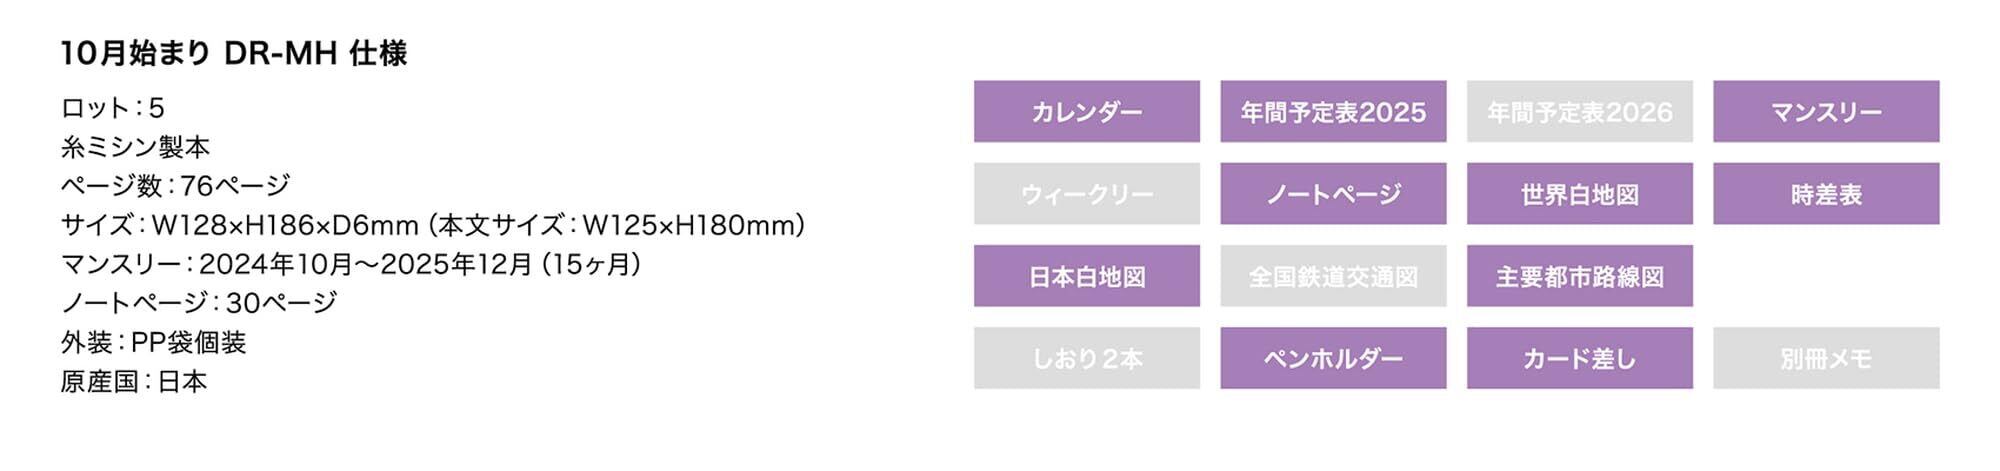The width and height of the screenshot is (2000, 471).
Task: Click the greyed-out 年間予定表2026 tag
Action: pos(1579,112)
